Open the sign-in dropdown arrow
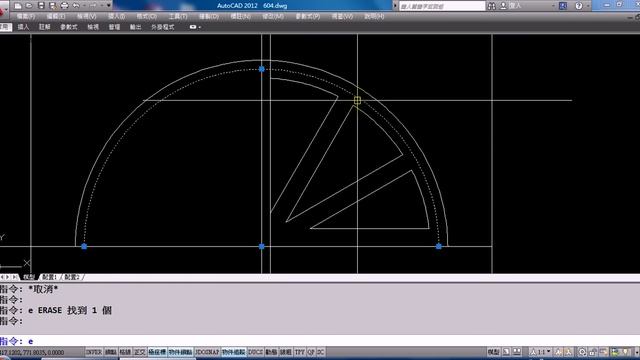Screen dimensions: 640x360 553,6
